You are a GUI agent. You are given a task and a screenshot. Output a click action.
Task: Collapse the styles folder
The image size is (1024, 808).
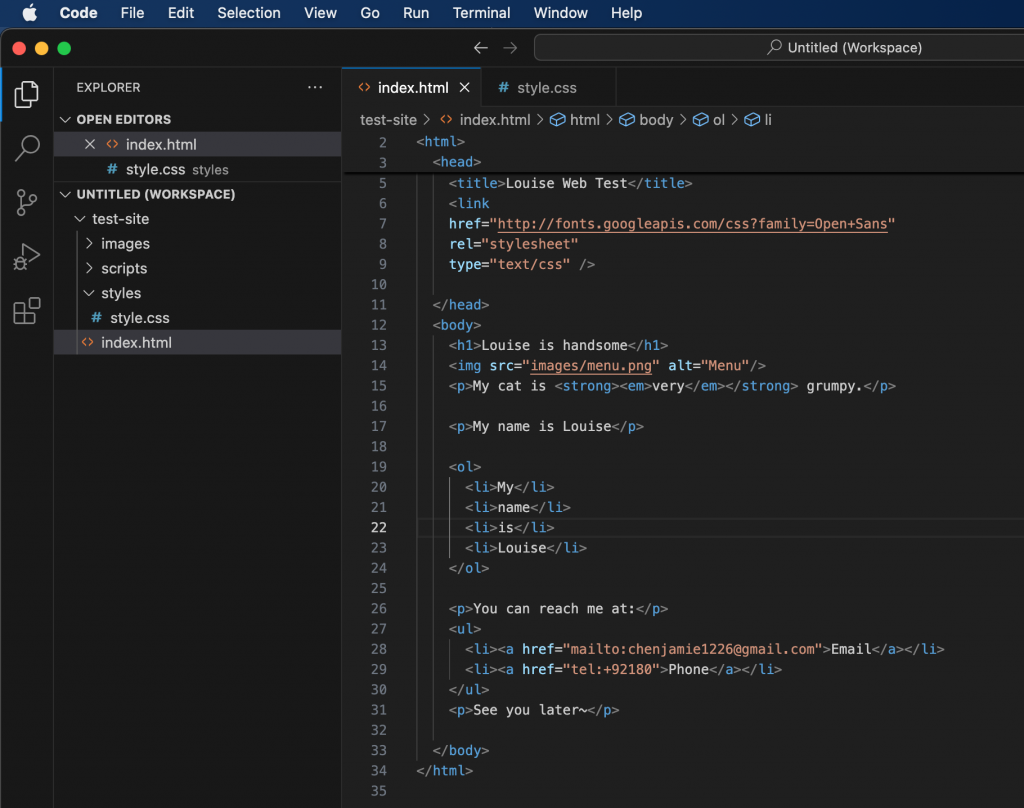point(90,293)
